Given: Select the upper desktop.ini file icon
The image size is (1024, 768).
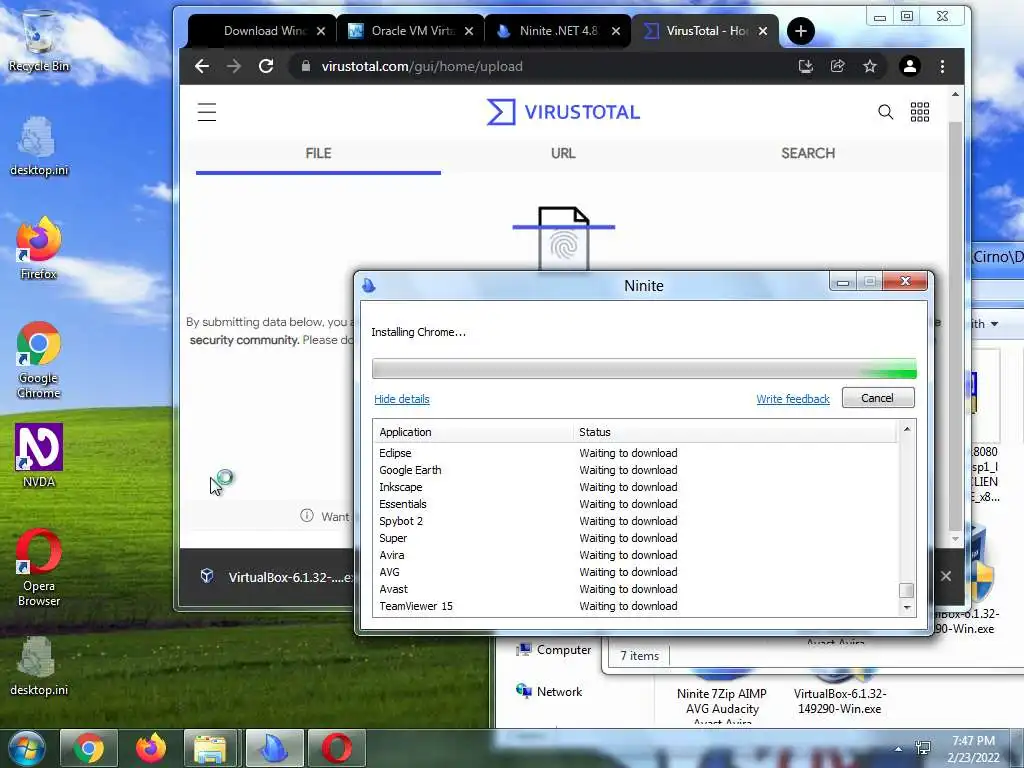Looking at the screenshot, I should pos(39,146).
